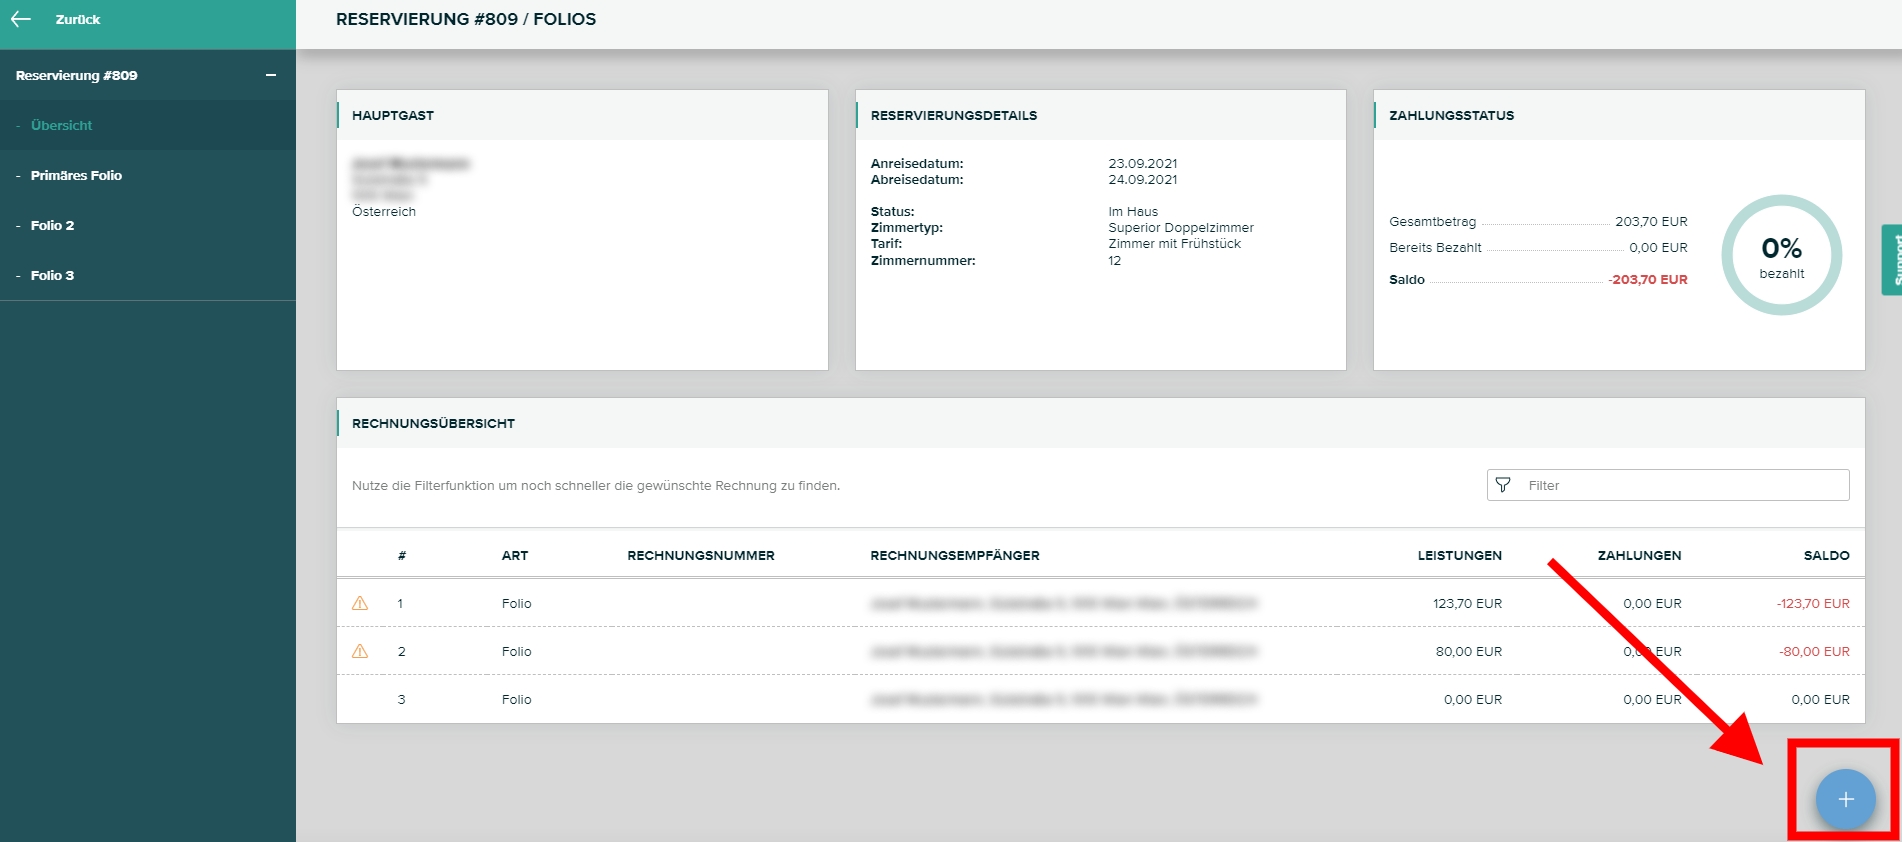Open folio row 1 with 123,70 EUR
1902x842 pixels.
[516, 604]
